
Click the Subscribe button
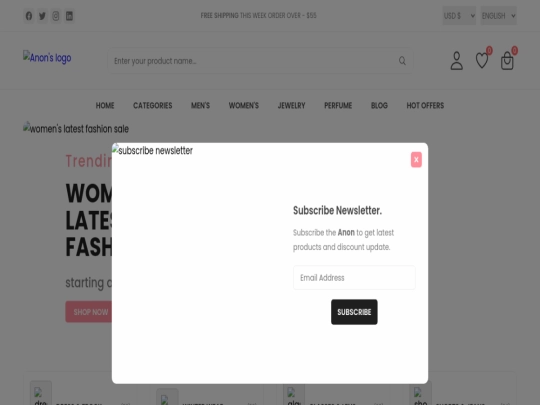354,312
